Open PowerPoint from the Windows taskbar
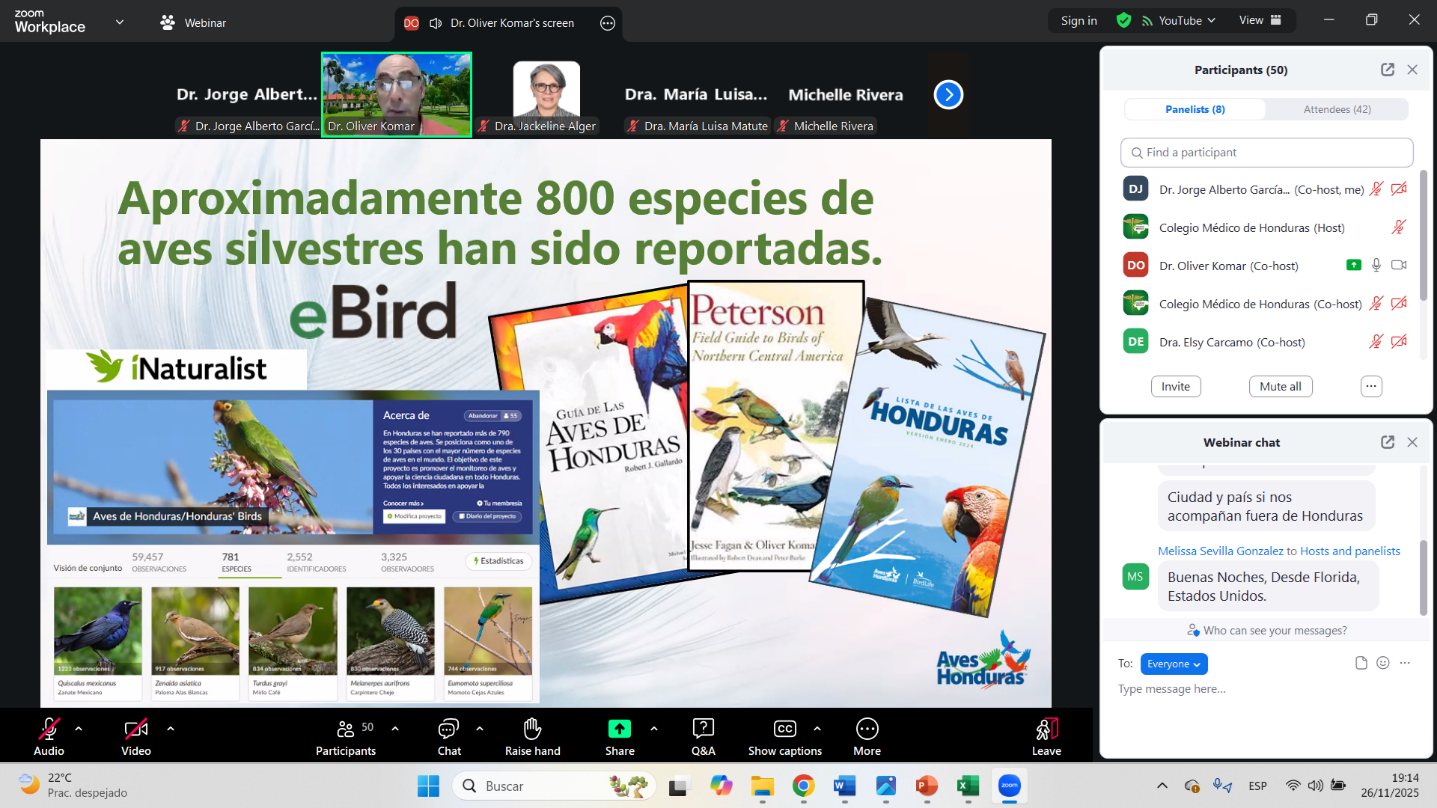This screenshot has width=1437, height=808. click(x=926, y=786)
